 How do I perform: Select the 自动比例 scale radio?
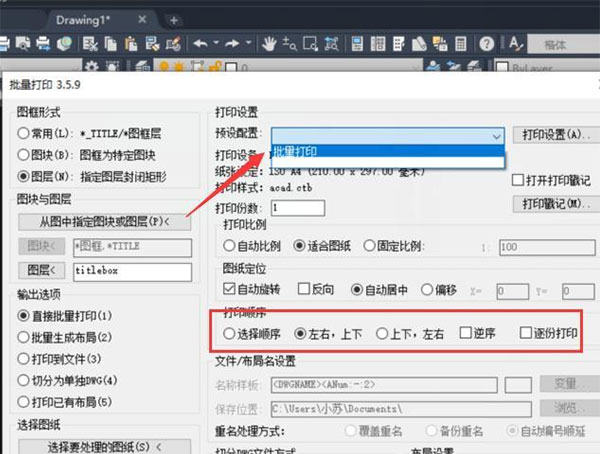pyautogui.click(x=229, y=245)
